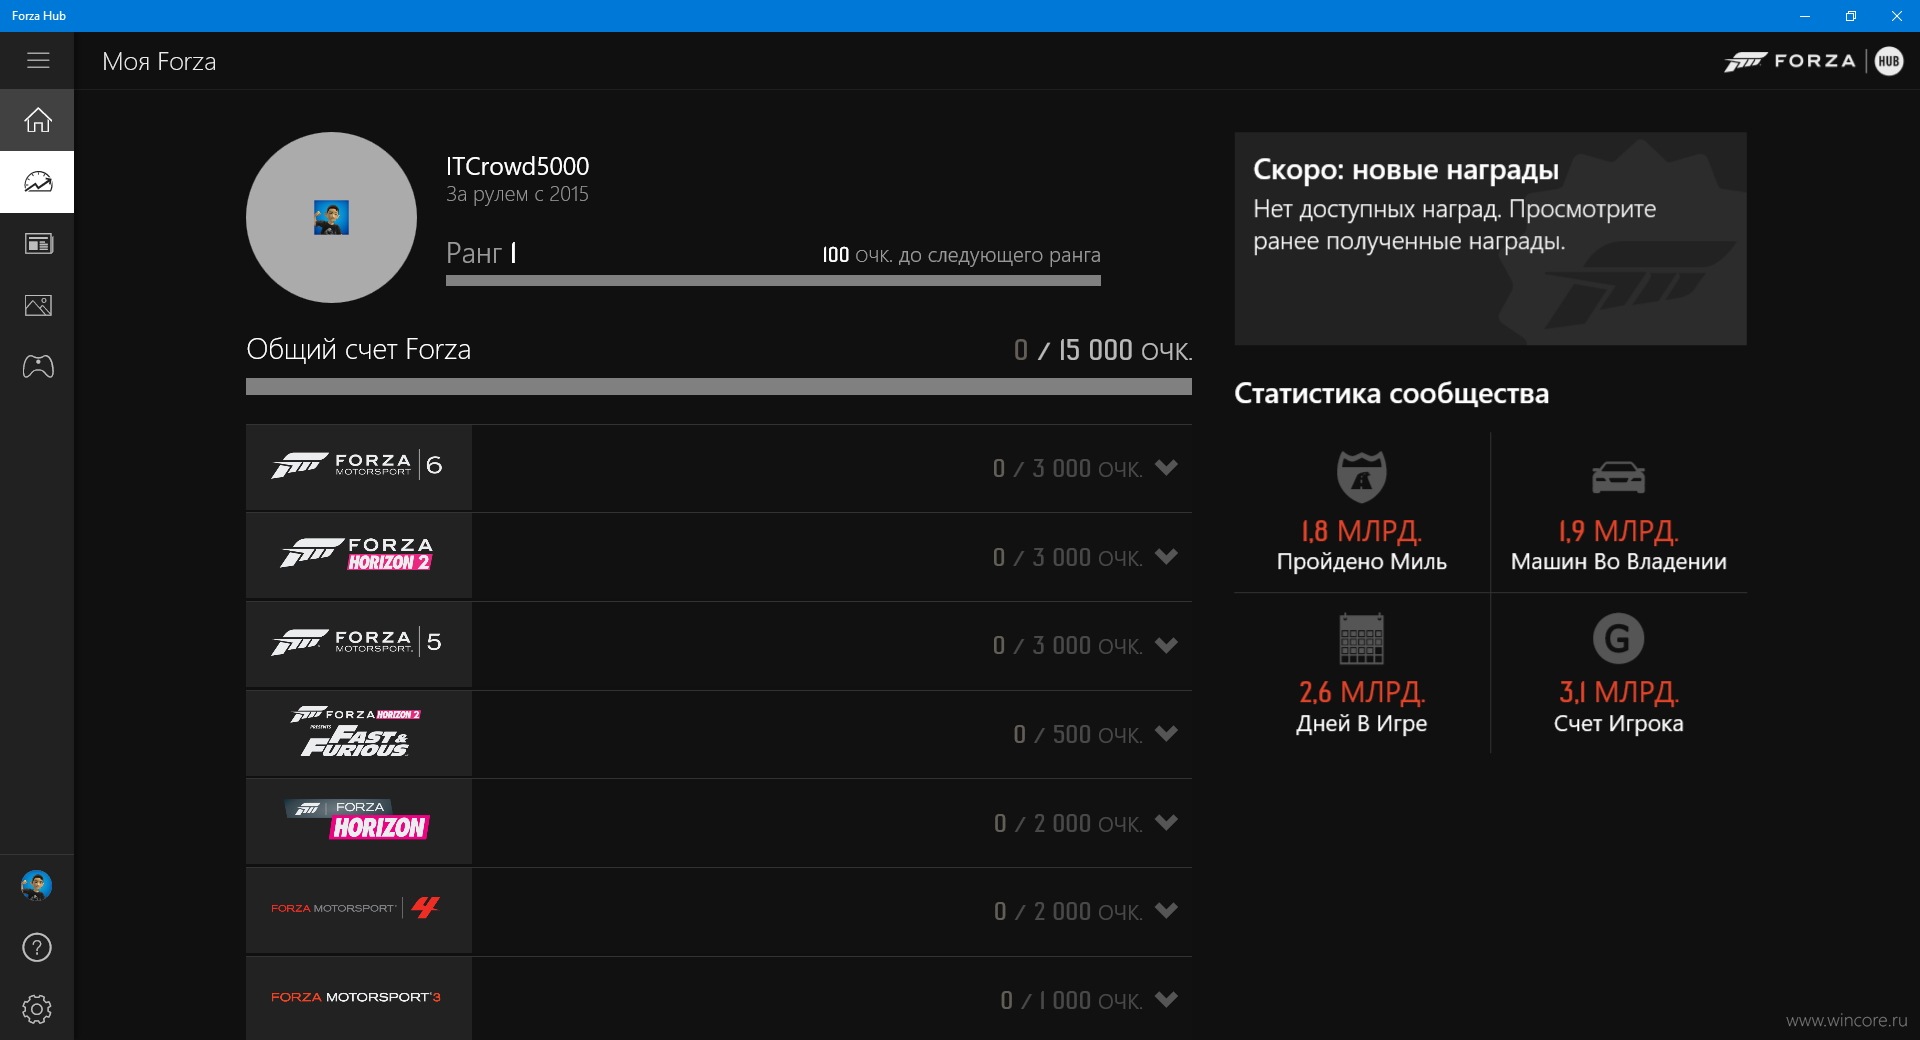Click the Gamerscore G icon
Image resolution: width=1920 pixels, height=1040 pixels.
(1618, 638)
